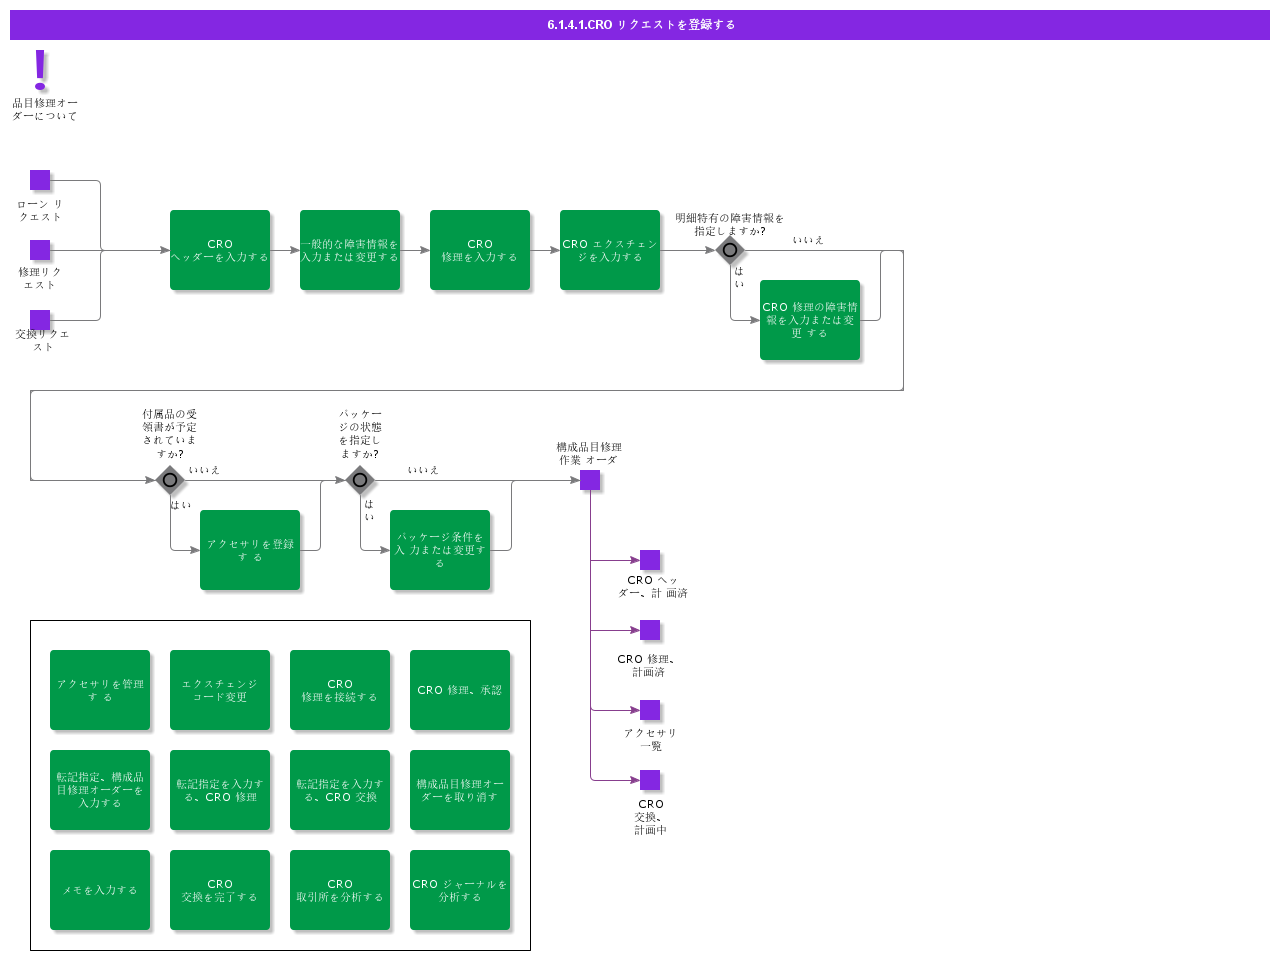Viewport: 1280px width, 960px height.
Task: Click いいえ label beside the 付属品 gateway
Action: [x=204, y=470]
